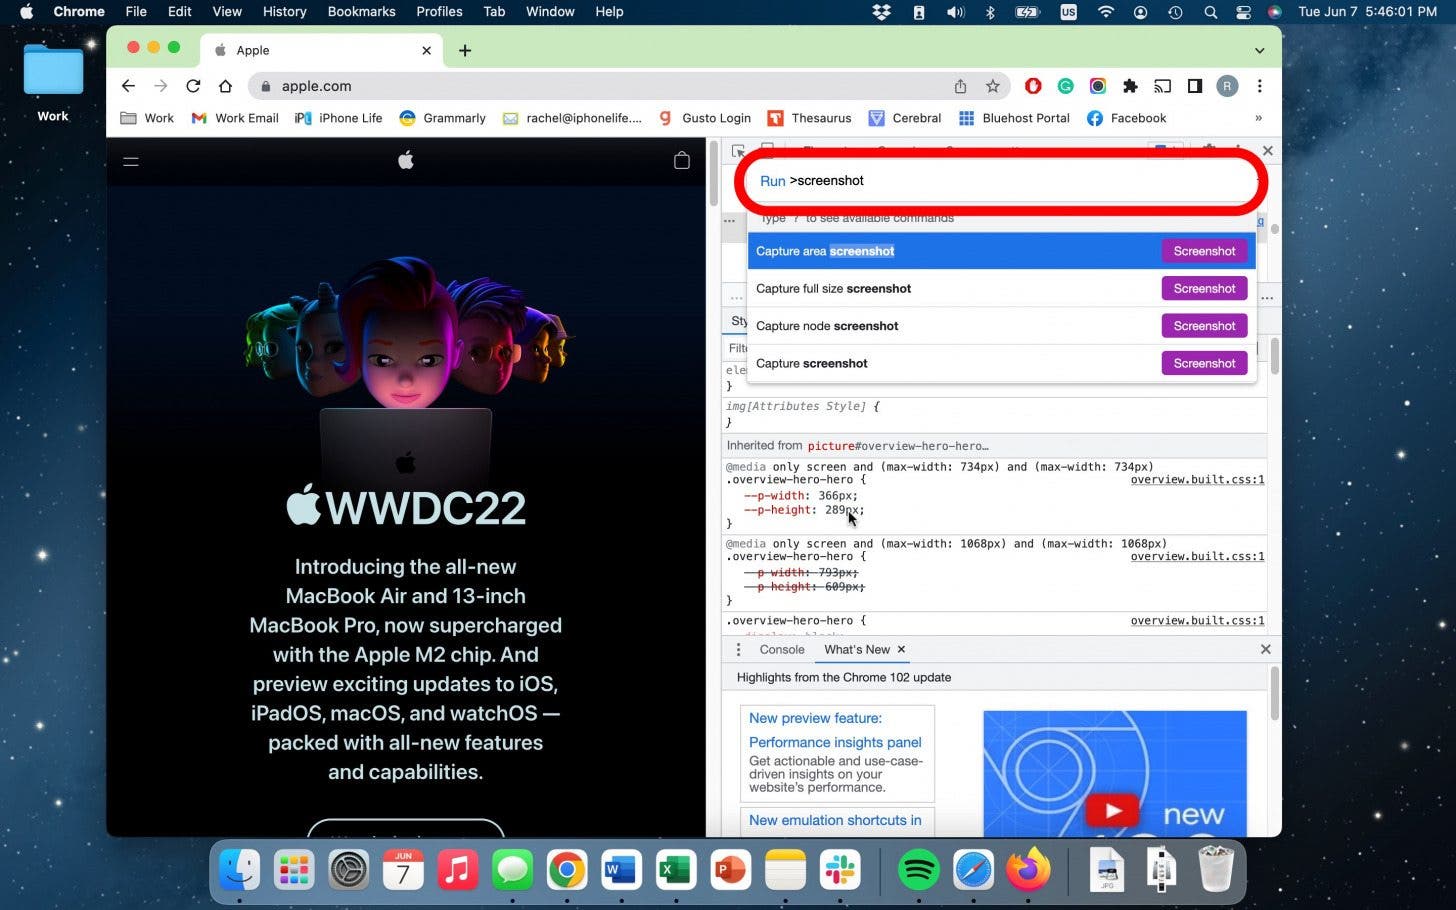Viewport: 1456px width, 910px height.
Task: Toggle the Chrome side panel icon
Action: coord(1194,86)
